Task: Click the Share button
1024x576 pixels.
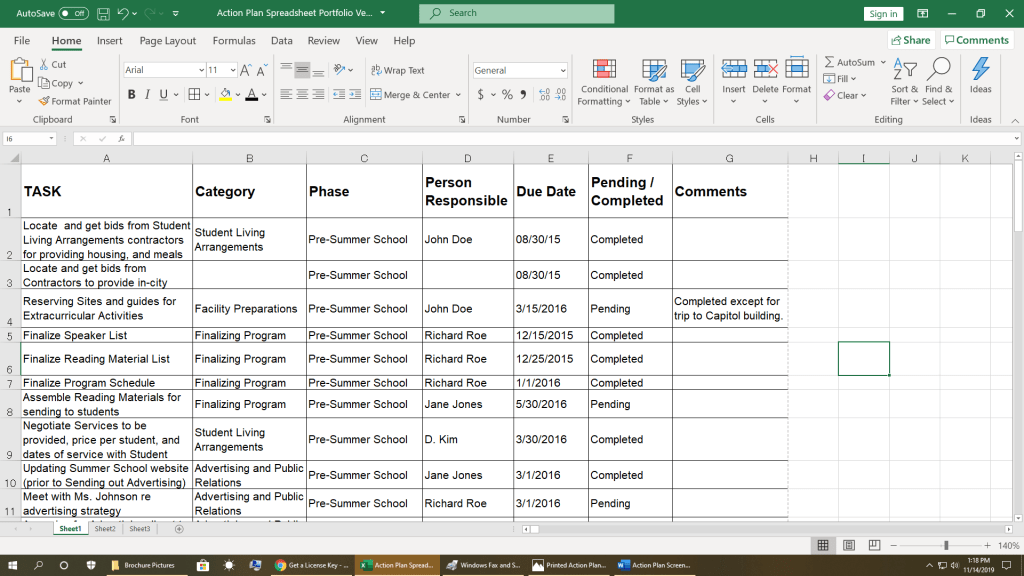Action: point(910,41)
